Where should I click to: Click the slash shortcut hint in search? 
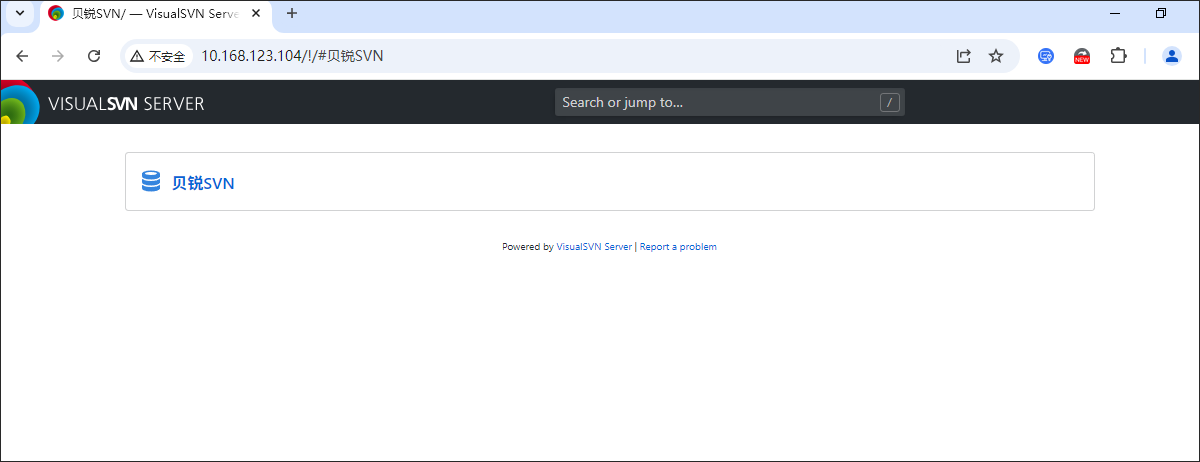click(890, 102)
